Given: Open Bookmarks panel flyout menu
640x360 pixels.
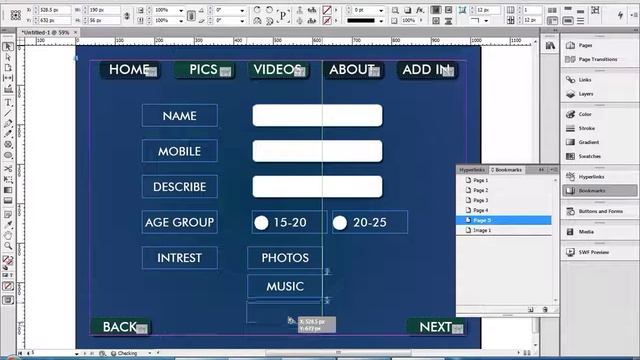Looking at the screenshot, I should pyautogui.click(x=553, y=169).
